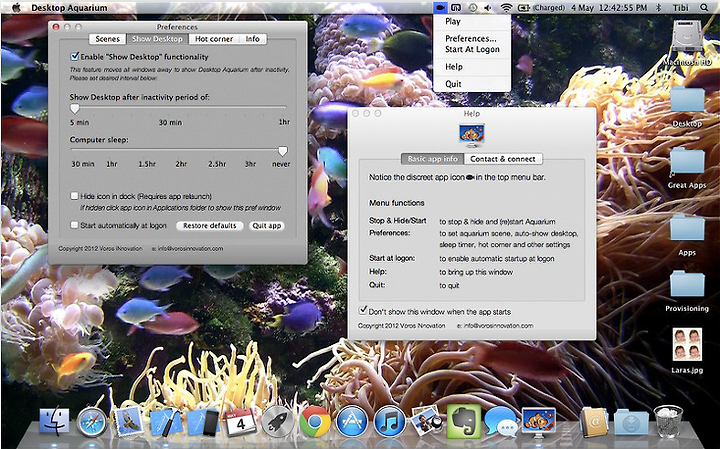Viewport: 720px width, 449px height.
Task: Open the Apple menu
Action: pyautogui.click(x=16, y=8)
